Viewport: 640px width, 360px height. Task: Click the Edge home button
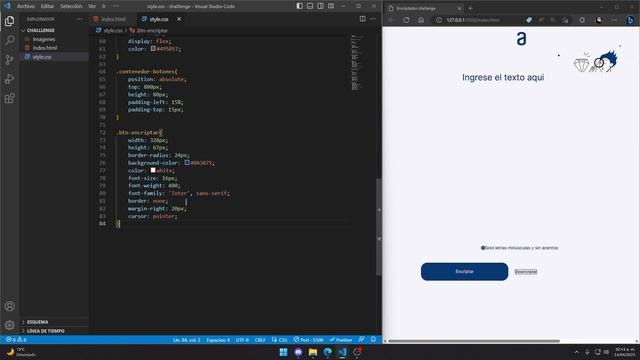(x=421, y=20)
